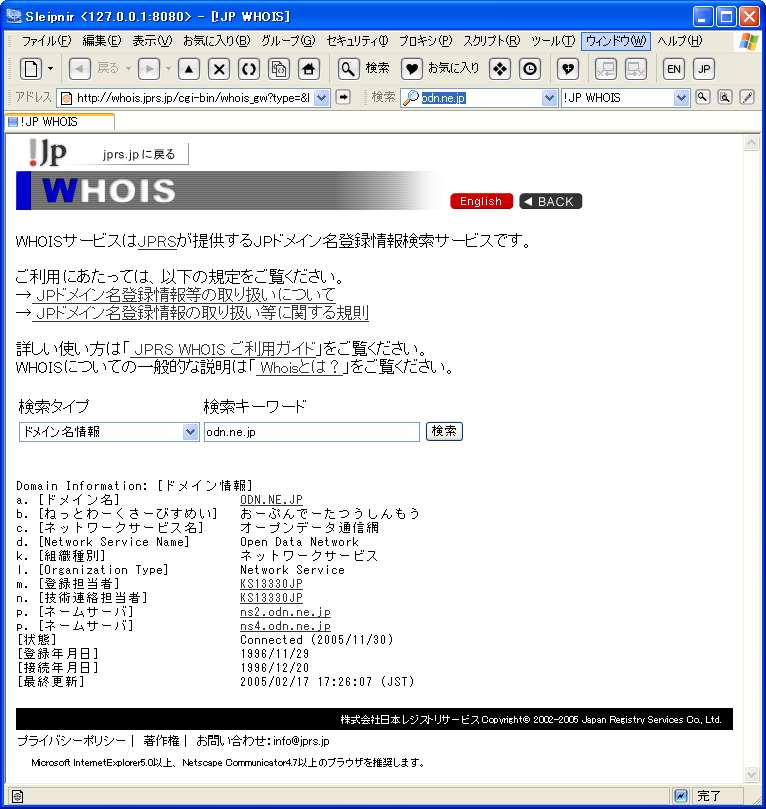Open the 表示(V) menu
The width and height of the screenshot is (766, 809).
tap(152, 41)
